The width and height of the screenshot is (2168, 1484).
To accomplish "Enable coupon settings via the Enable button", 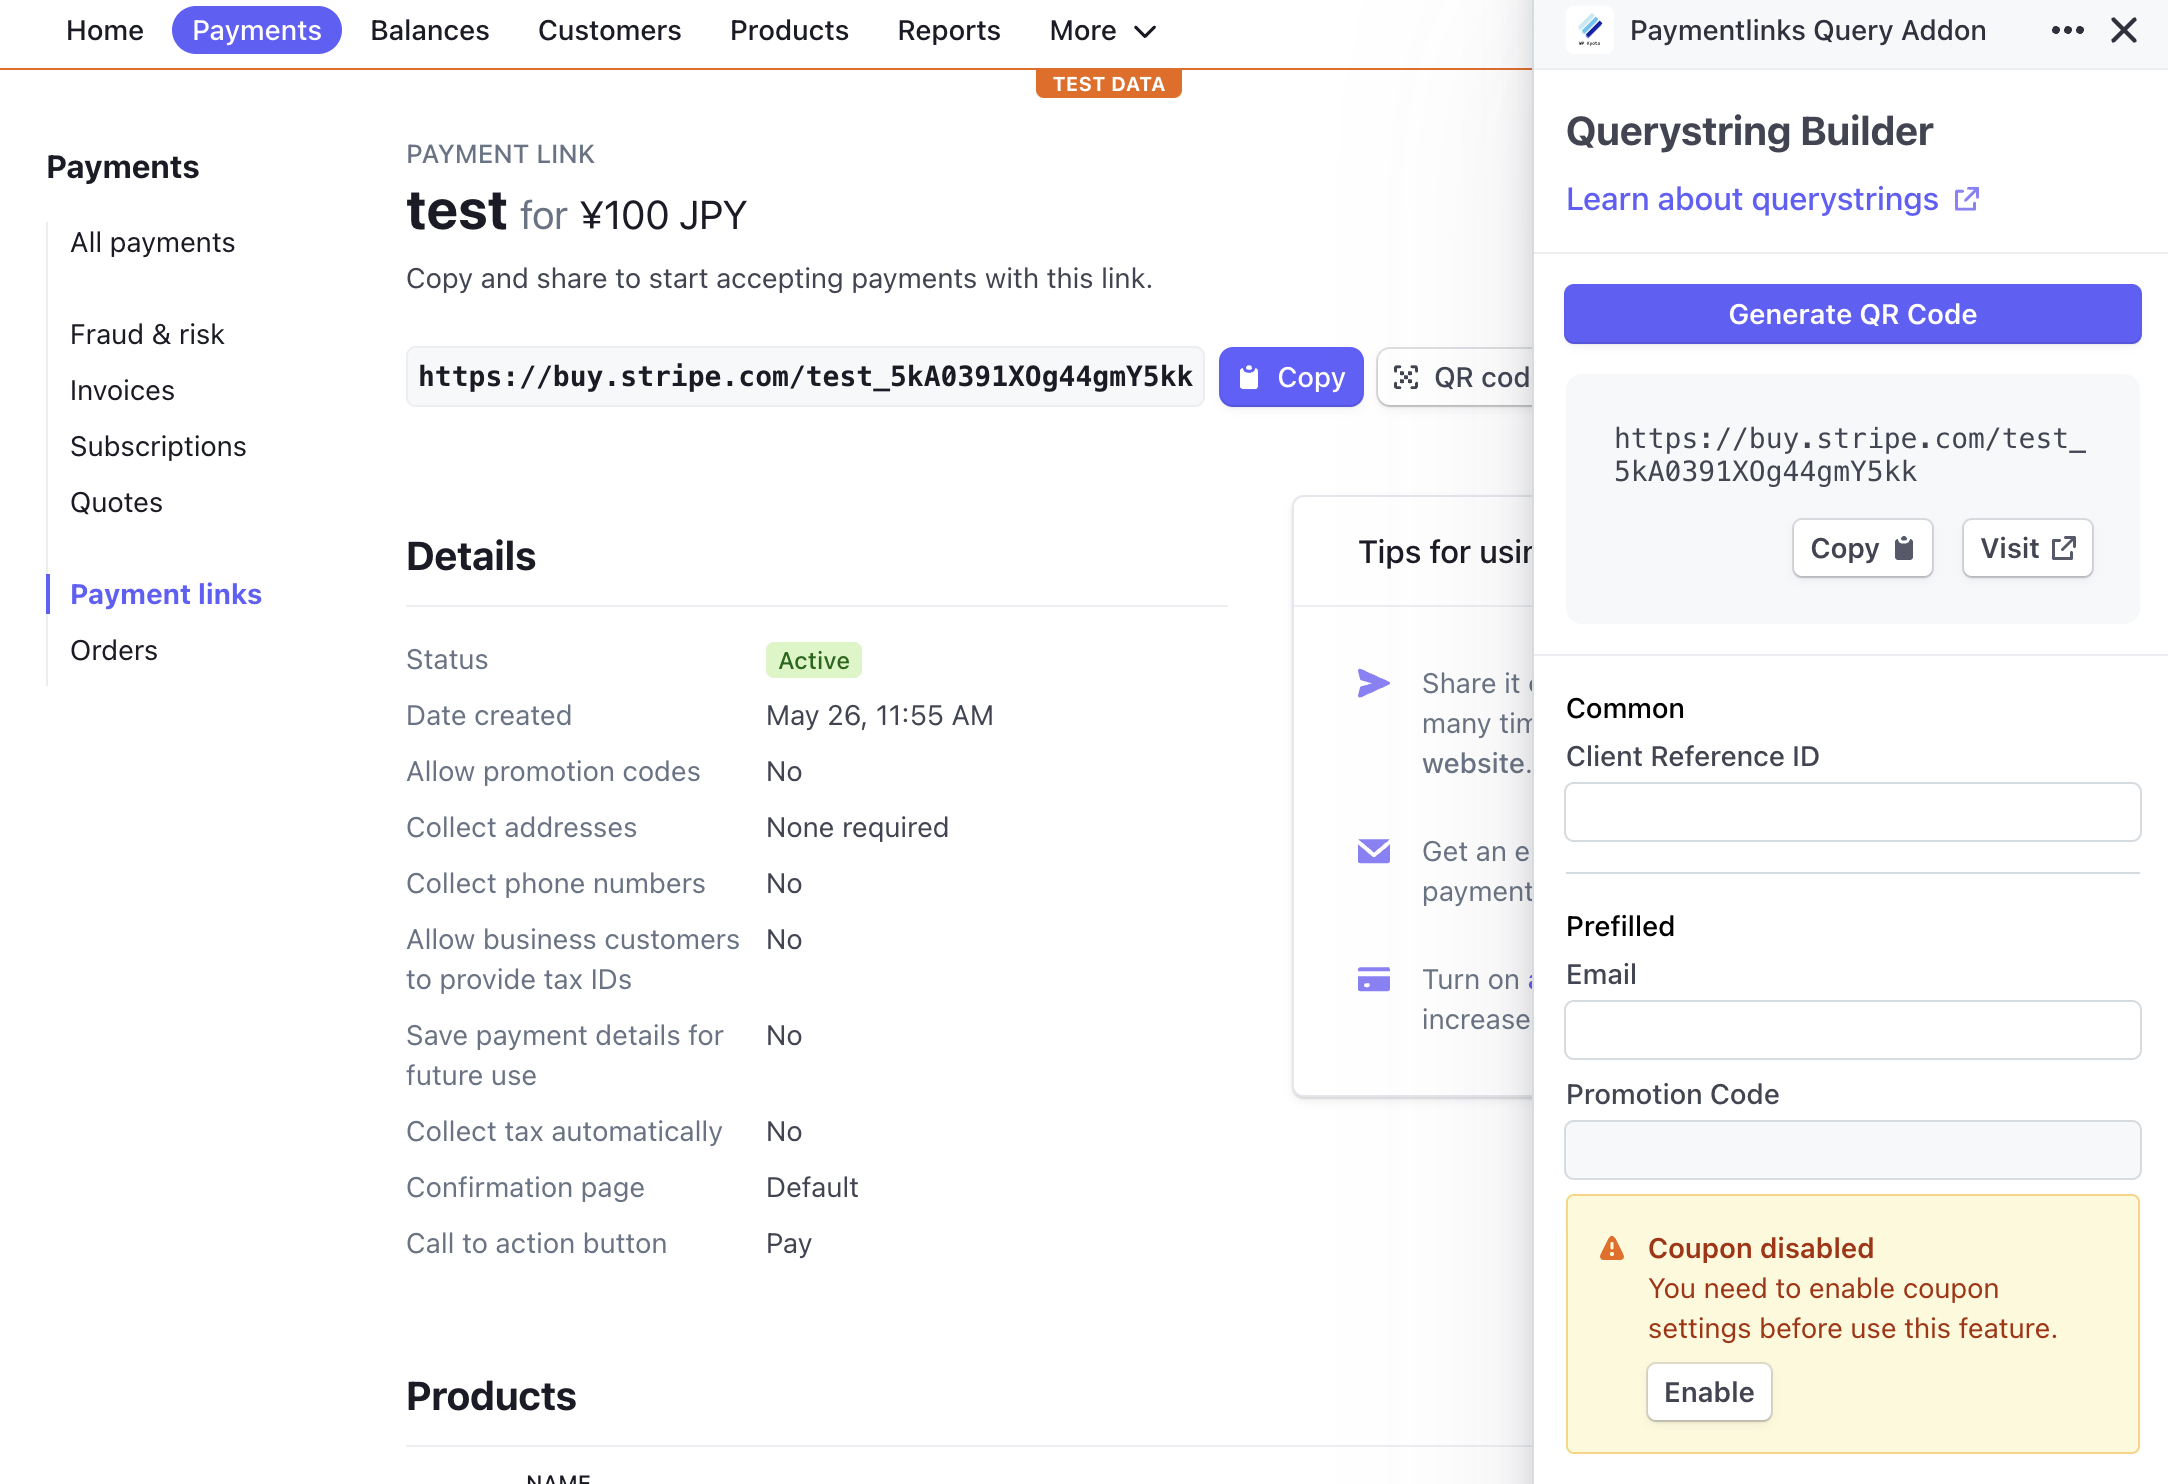I will 1708,1391.
